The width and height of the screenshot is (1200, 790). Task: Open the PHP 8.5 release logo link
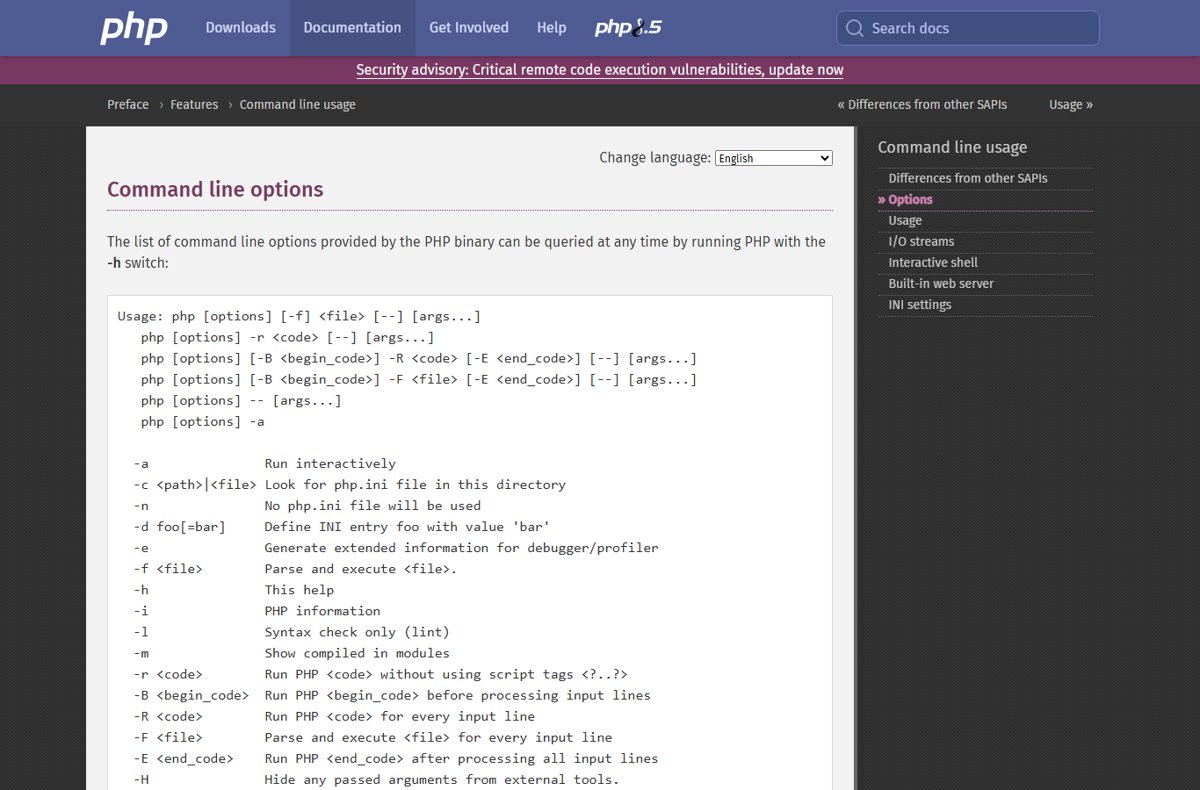click(628, 28)
